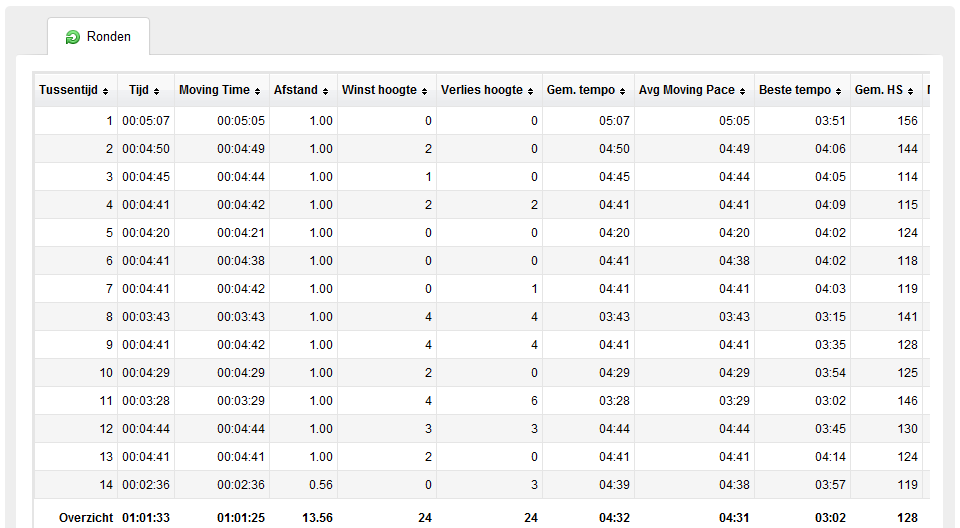Click average heart rate 156 in lap 1

907,121
